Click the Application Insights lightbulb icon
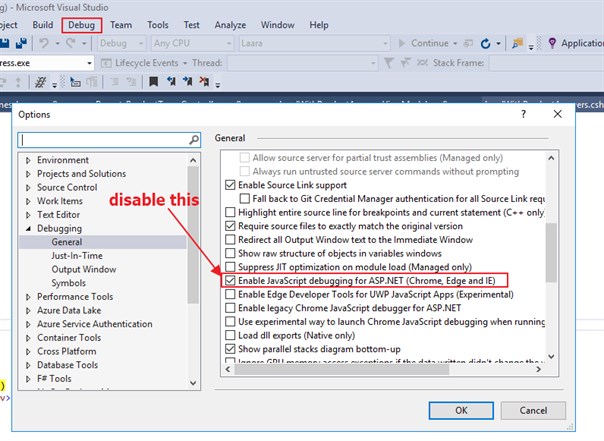This screenshot has width=604, height=441. 552,43
